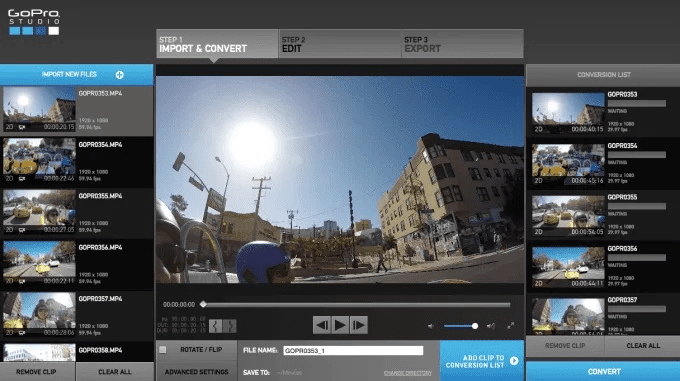680x381 pixels.
Task: Click the main video preview frame
Action: pyautogui.click(x=340, y=179)
